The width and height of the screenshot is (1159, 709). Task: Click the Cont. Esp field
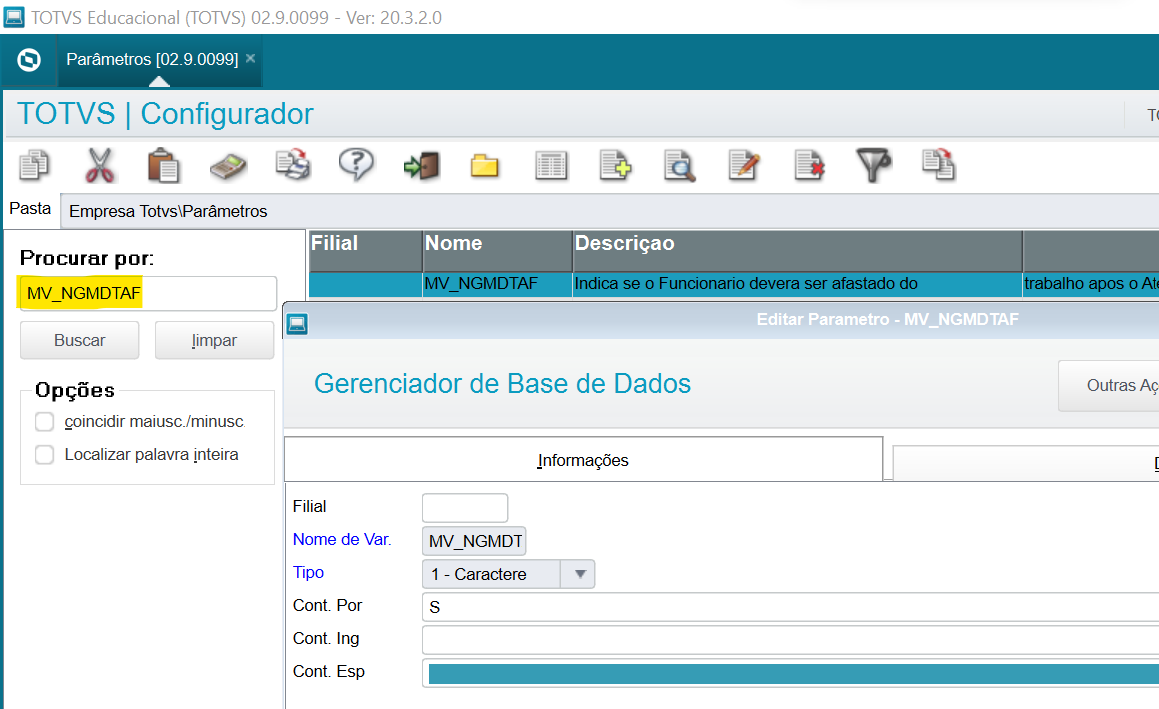(x=790, y=673)
